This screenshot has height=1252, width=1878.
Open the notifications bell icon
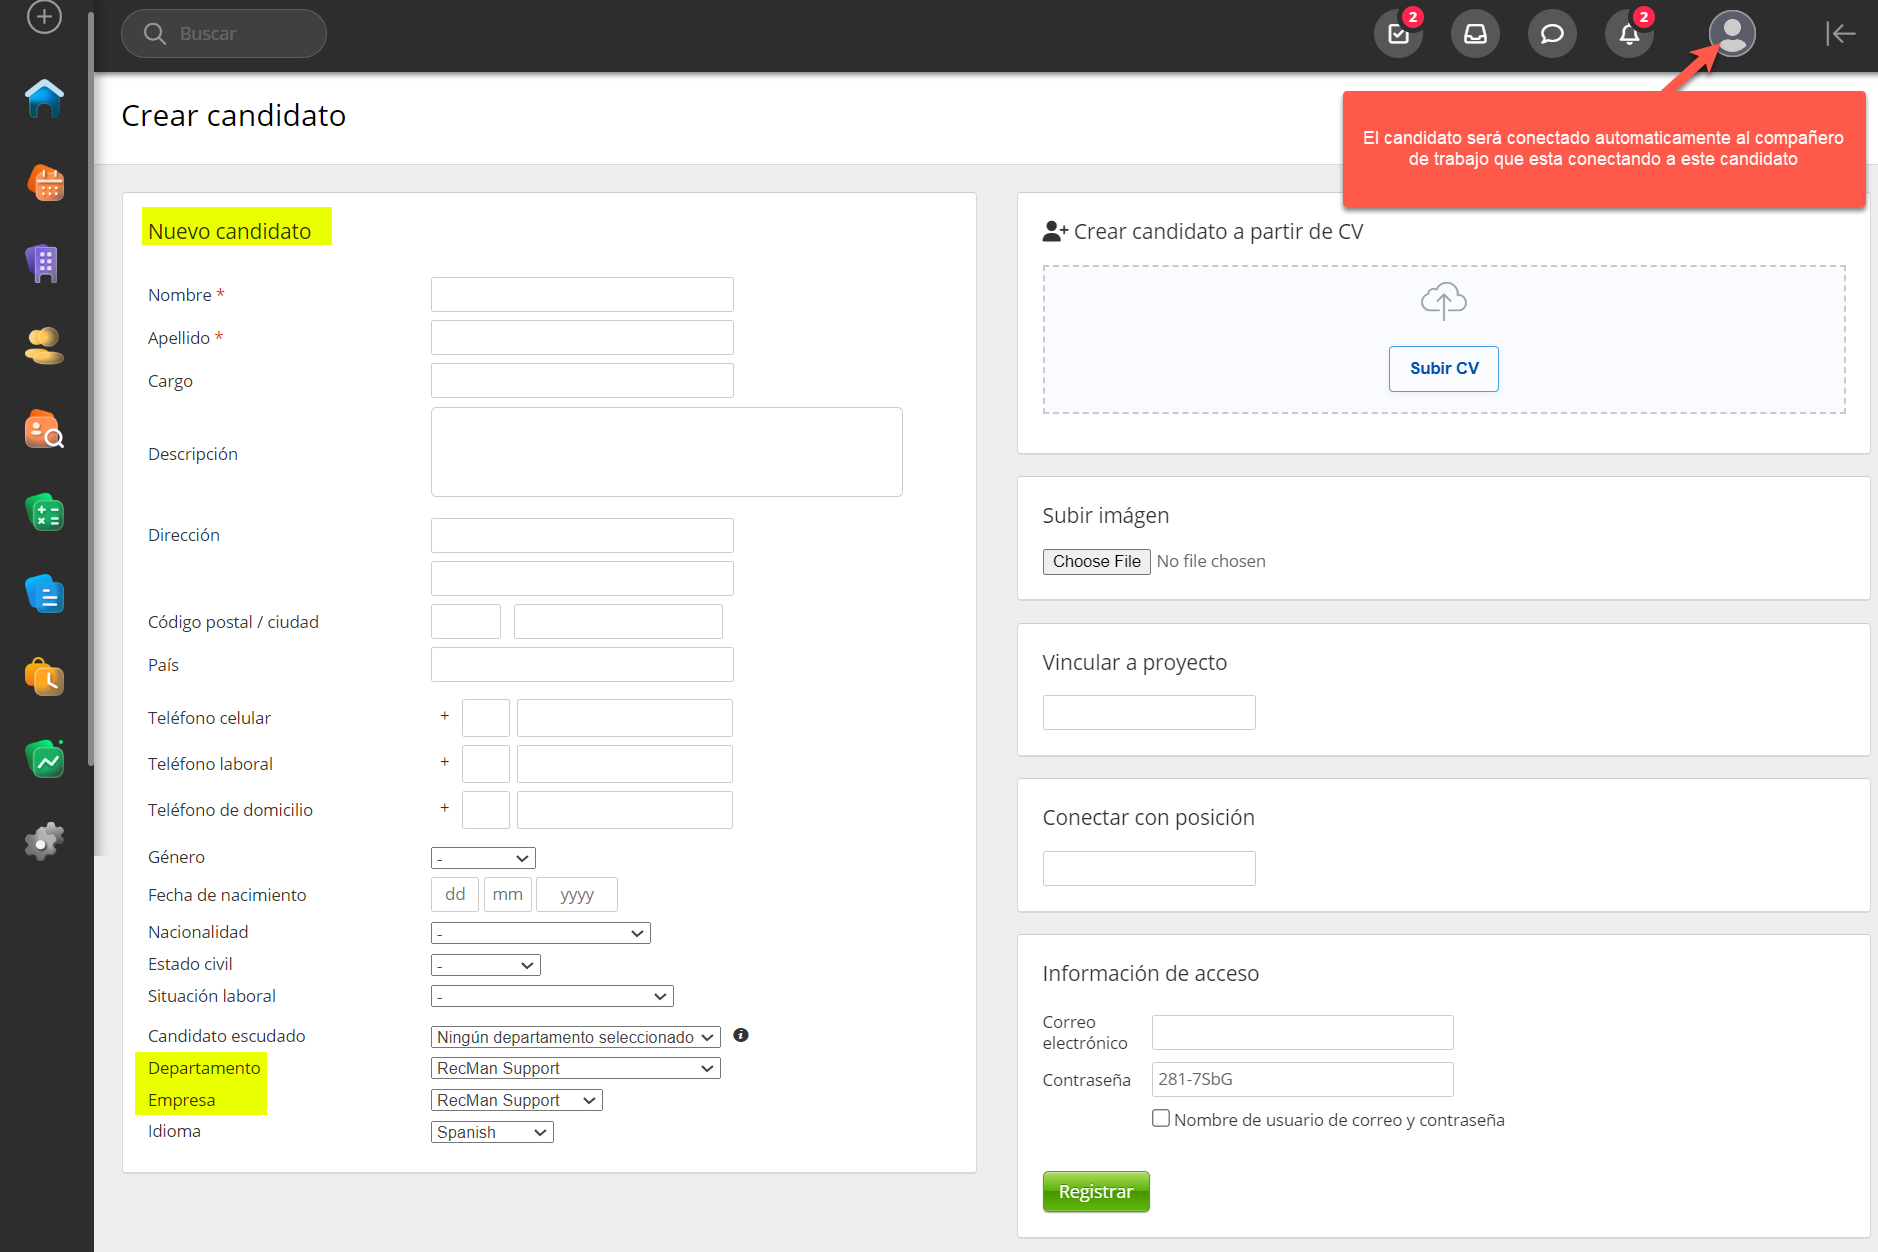click(1628, 34)
